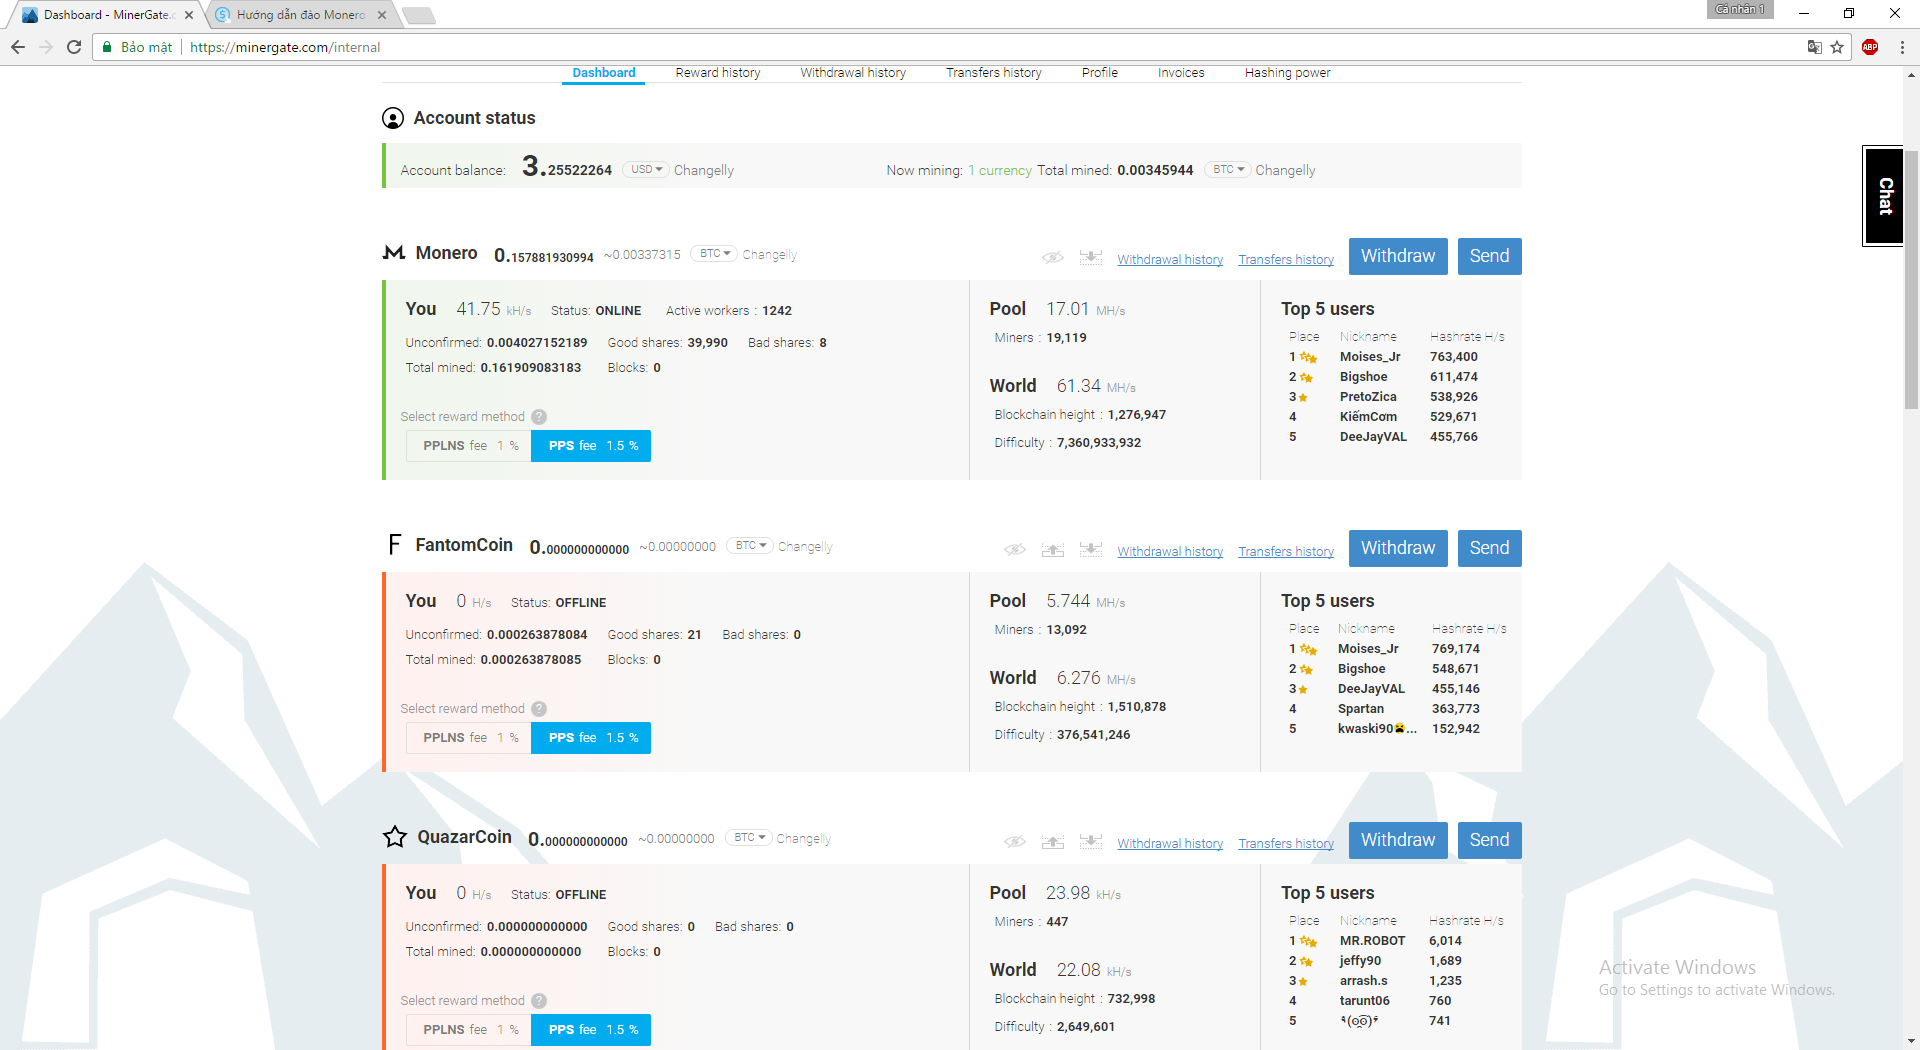Move QuazarCoin section up with the arrow icon

pos(1053,842)
